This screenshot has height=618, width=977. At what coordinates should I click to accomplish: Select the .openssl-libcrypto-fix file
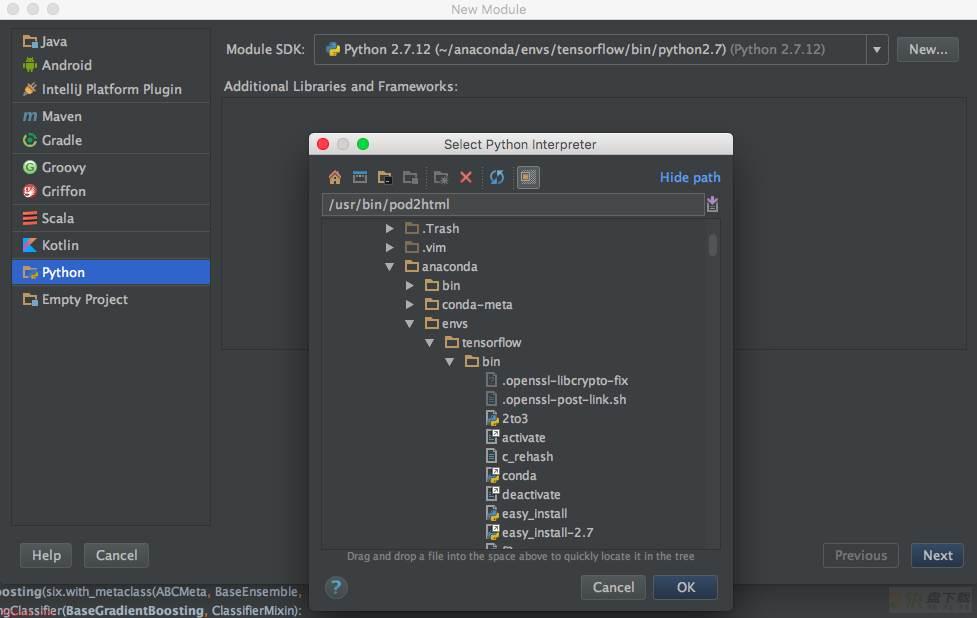565,381
